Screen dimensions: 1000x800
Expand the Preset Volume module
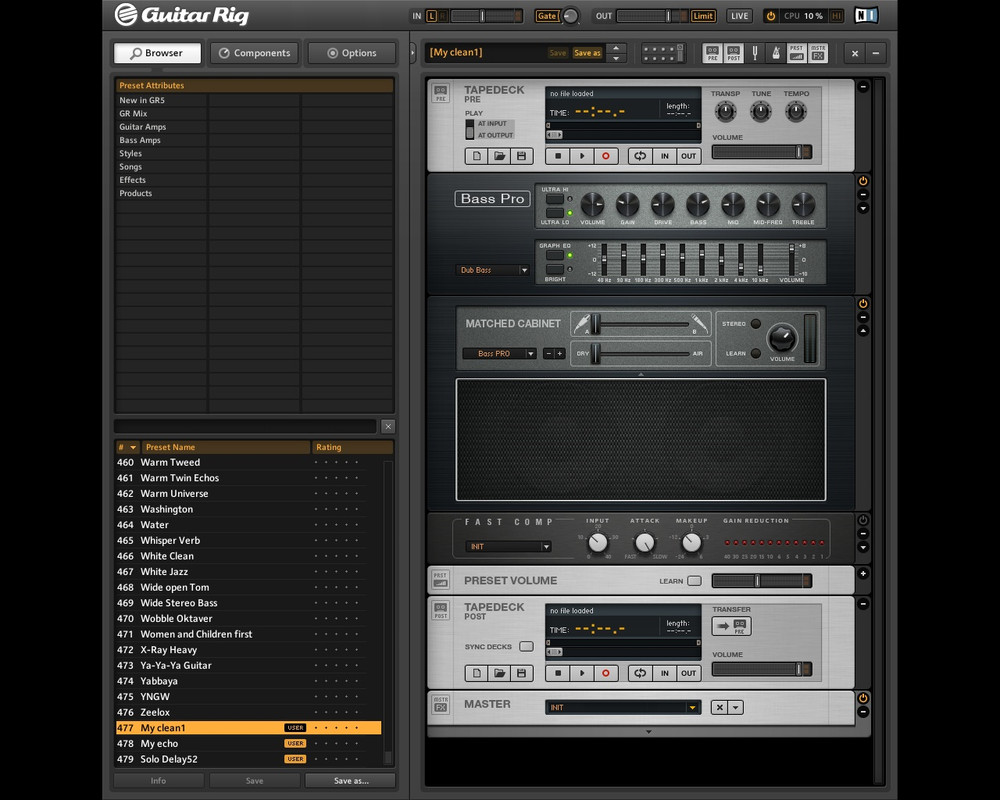click(x=863, y=574)
